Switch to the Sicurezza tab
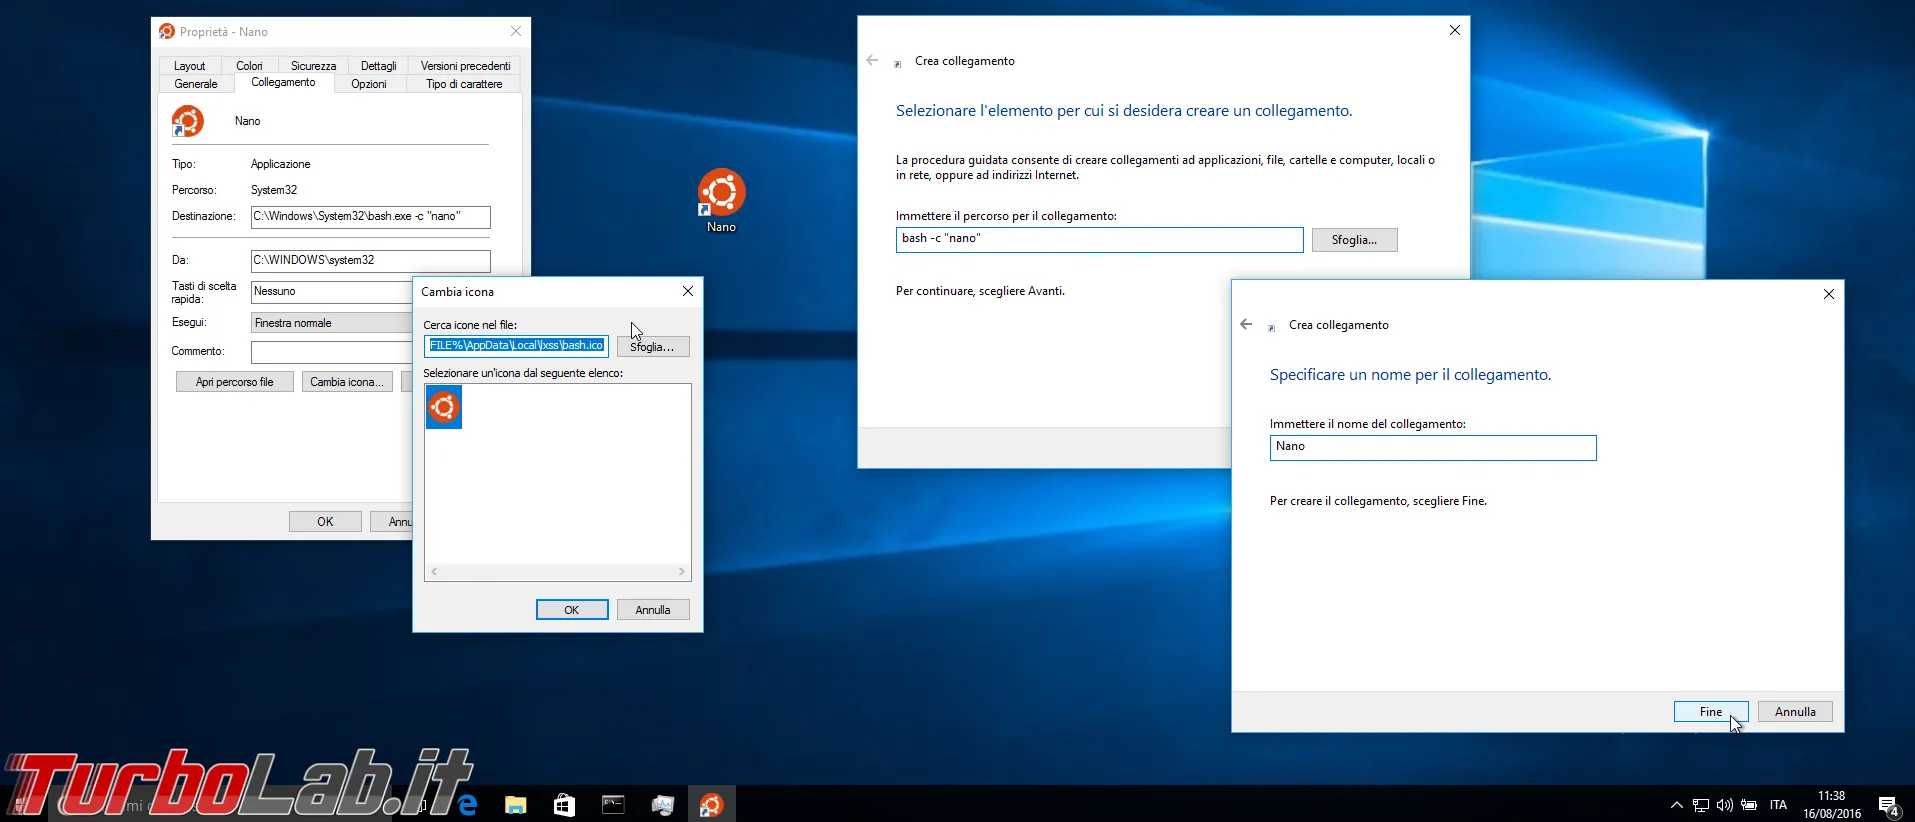Image resolution: width=1915 pixels, height=822 pixels. click(313, 66)
